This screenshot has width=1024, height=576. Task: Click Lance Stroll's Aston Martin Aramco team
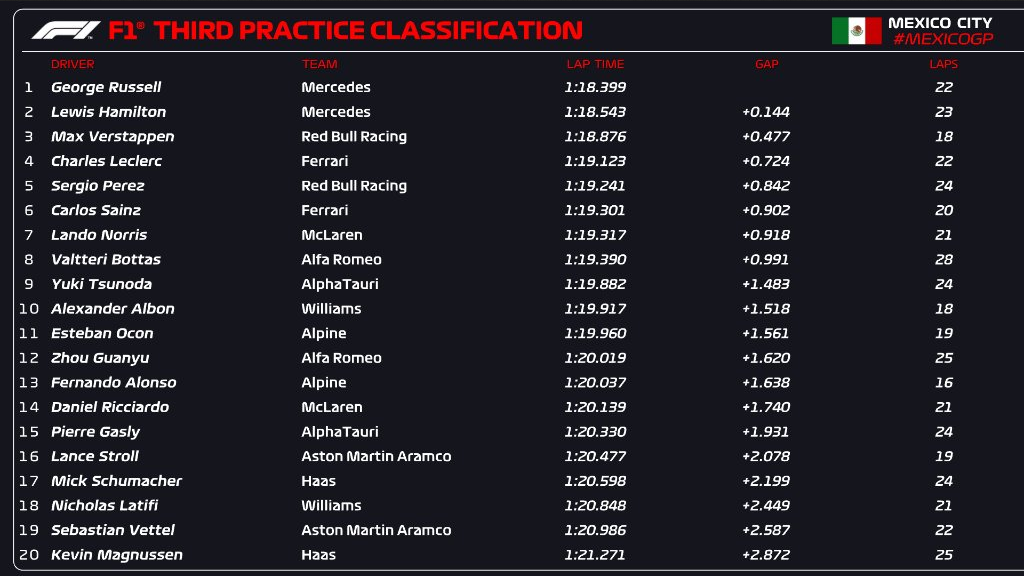click(x=376, y=456)
